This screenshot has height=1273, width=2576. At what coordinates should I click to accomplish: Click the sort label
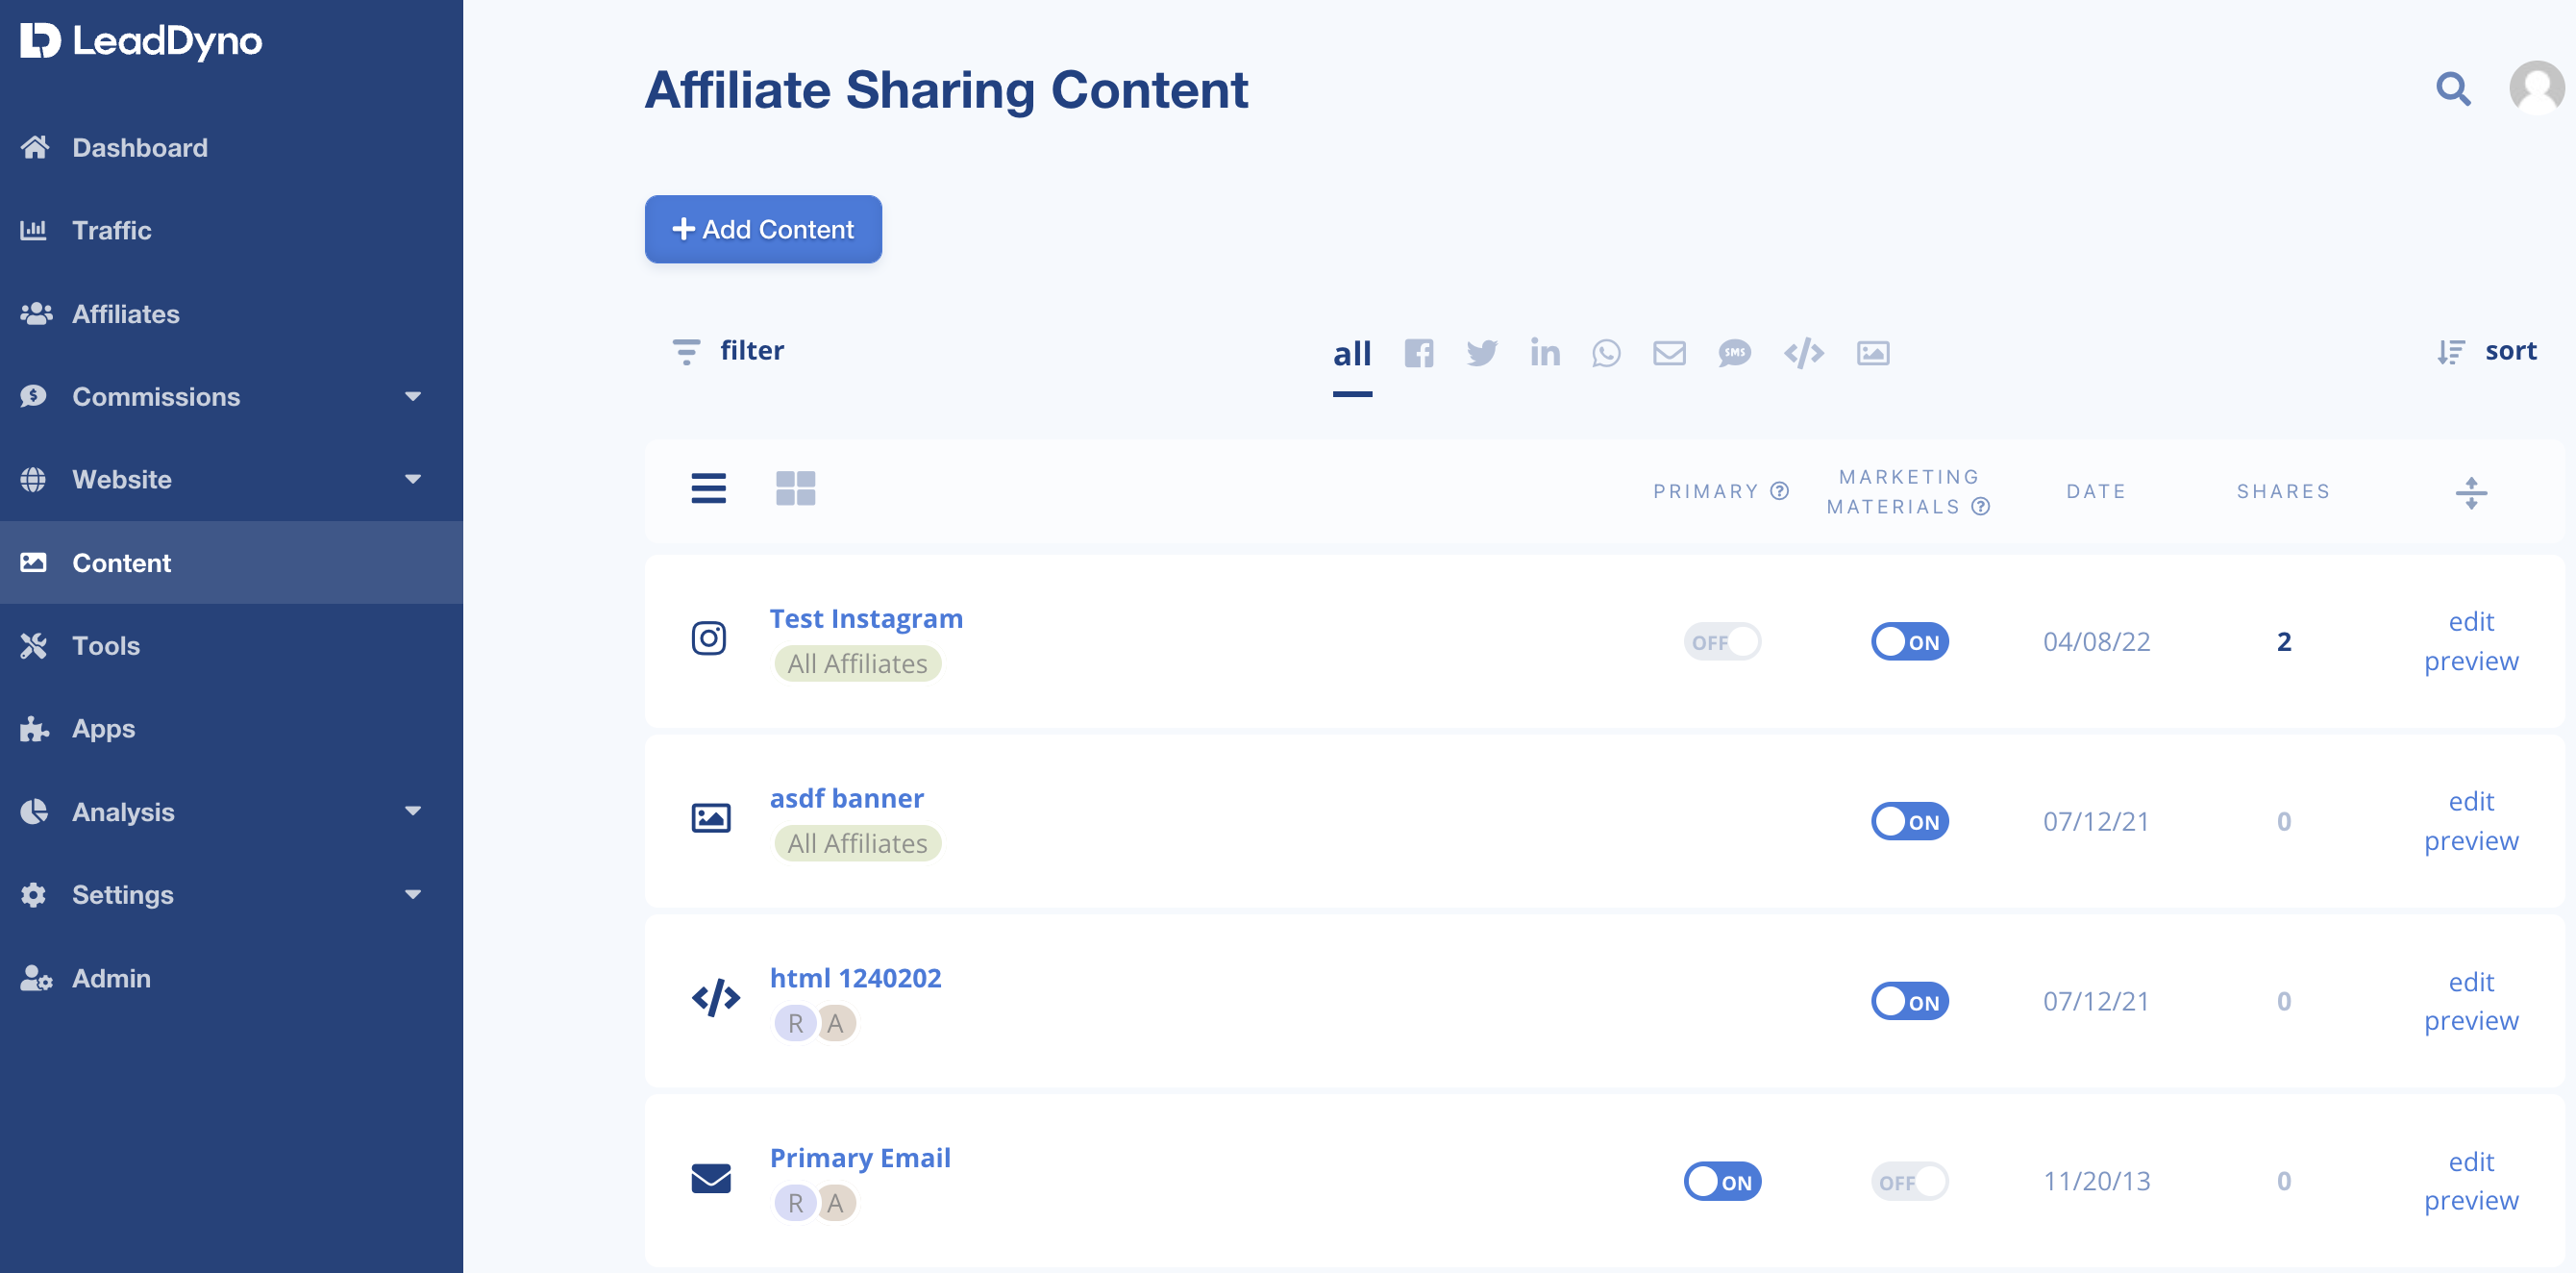coord(2511,351)
